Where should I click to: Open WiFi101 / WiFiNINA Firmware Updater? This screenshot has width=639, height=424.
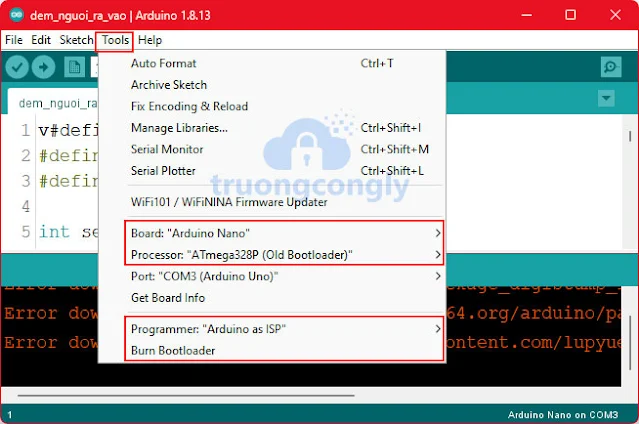272,202
